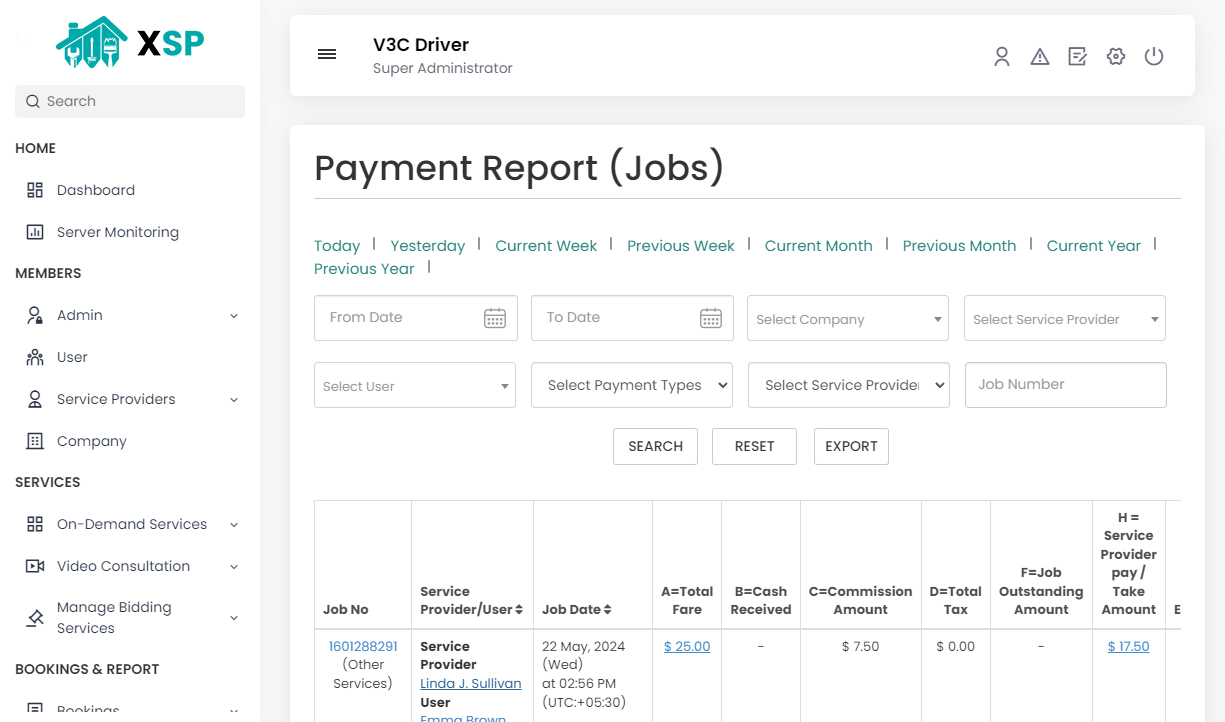Open job number 1601288291 link
Image resolution: width=1225 pixels, height=722 pixels.
(362, 646)
